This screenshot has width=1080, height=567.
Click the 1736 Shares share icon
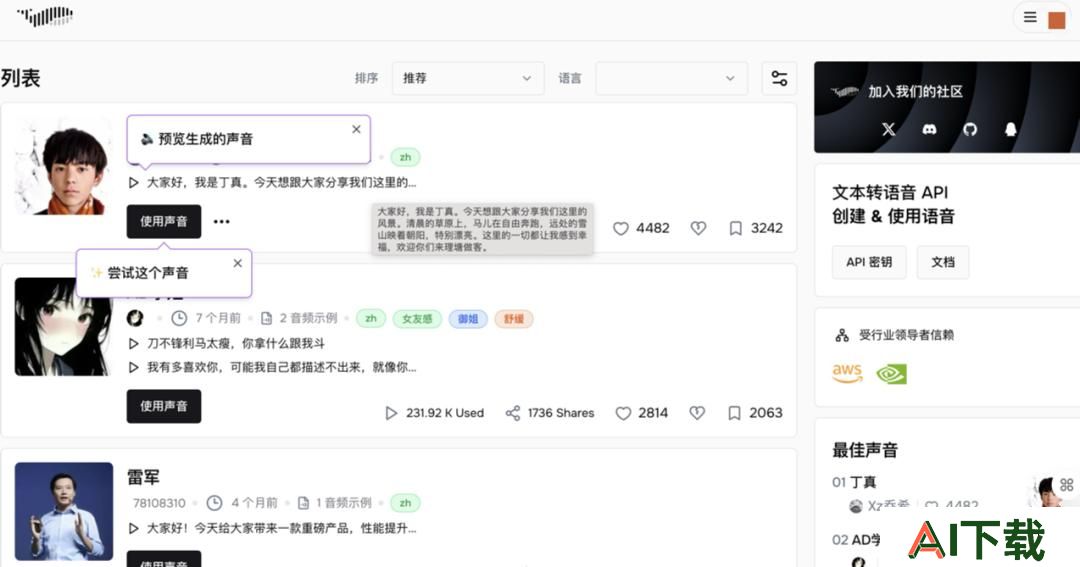point(512,413)
